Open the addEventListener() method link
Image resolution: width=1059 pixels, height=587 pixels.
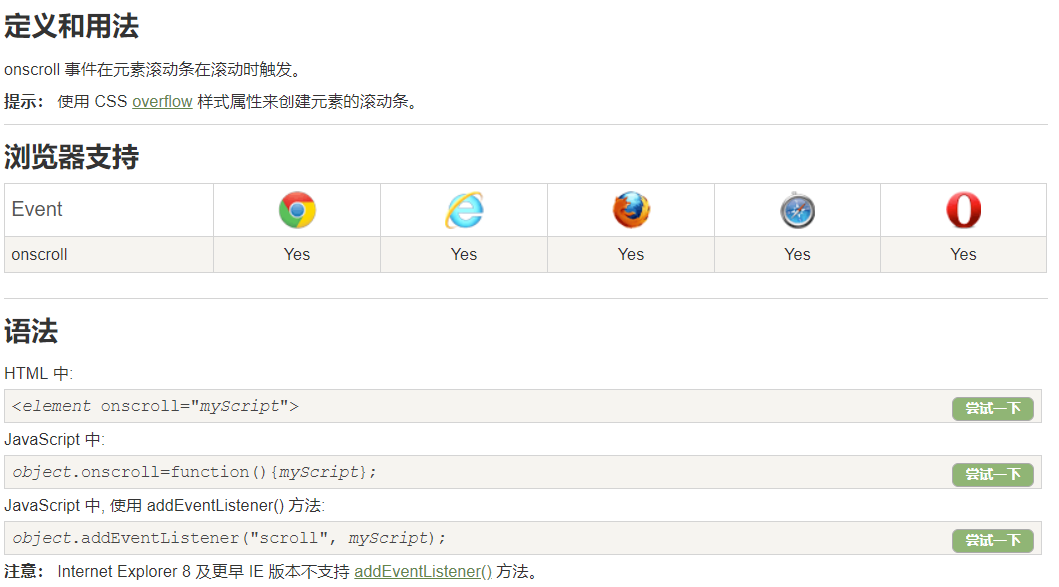pos(423,571)
